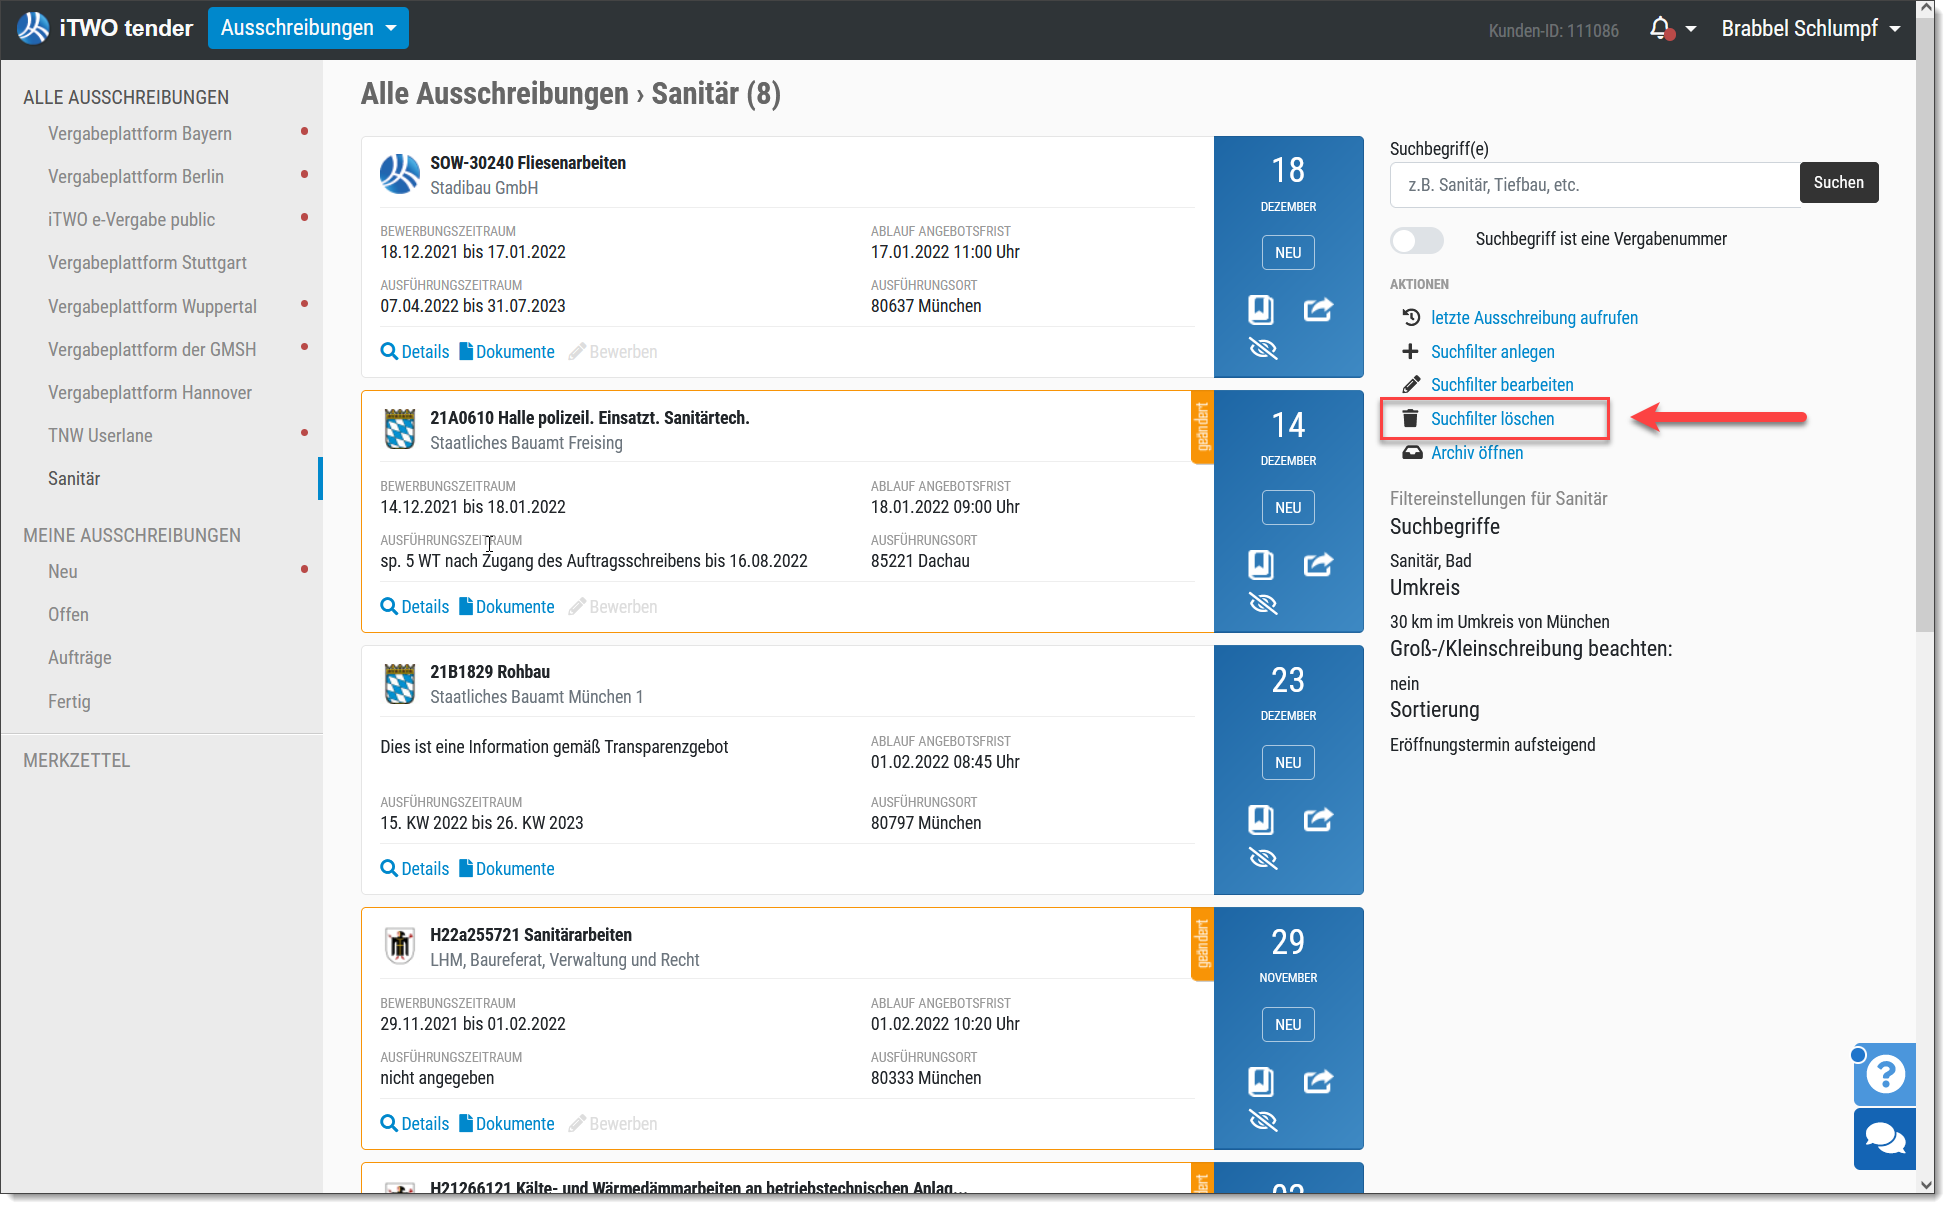
Task: Share the SOW-30240 Fliesenarbeiten tender
Action: tap(1318, 310)
